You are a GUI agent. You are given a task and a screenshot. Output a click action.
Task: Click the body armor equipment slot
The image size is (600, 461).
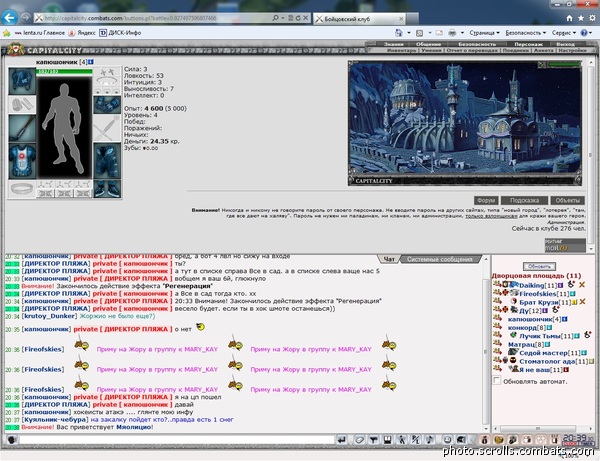[22, 161]
